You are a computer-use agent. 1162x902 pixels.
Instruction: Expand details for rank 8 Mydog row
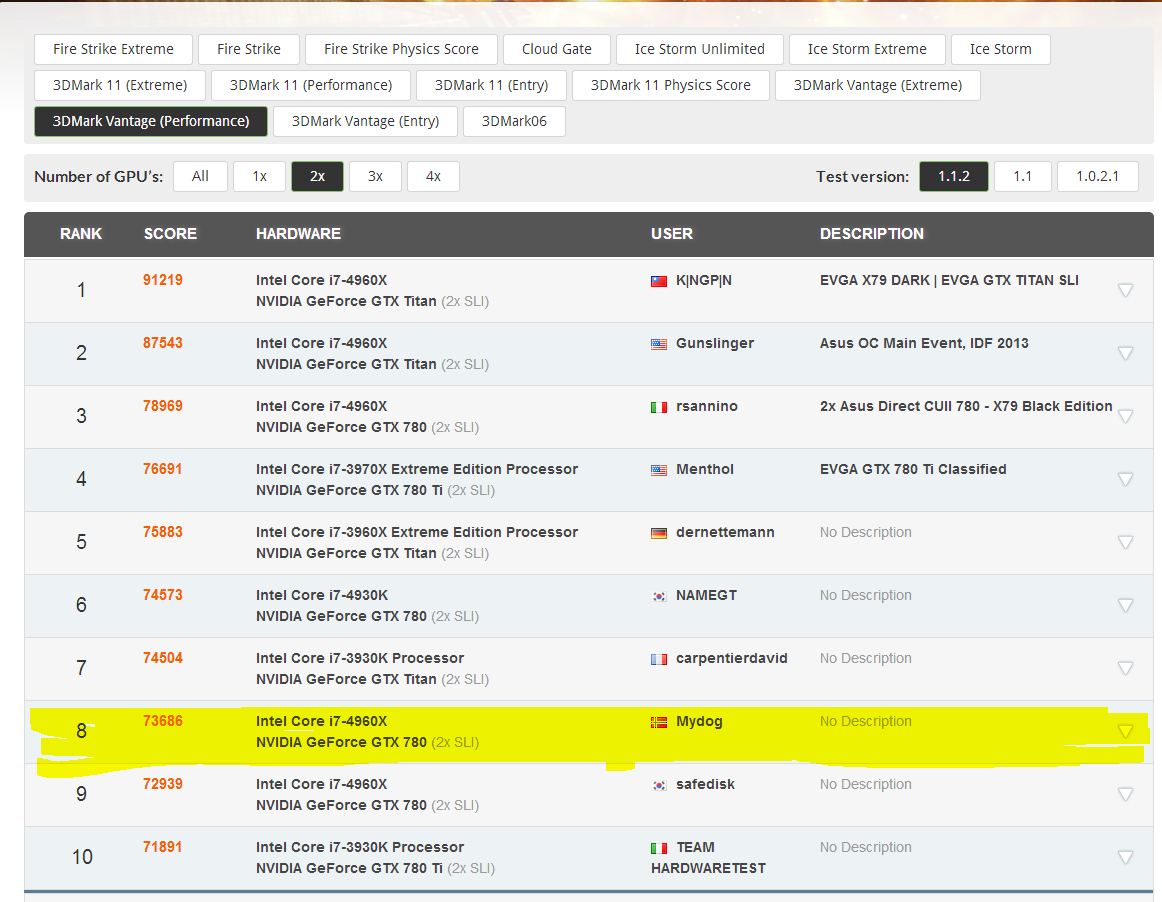[1125, 732]
